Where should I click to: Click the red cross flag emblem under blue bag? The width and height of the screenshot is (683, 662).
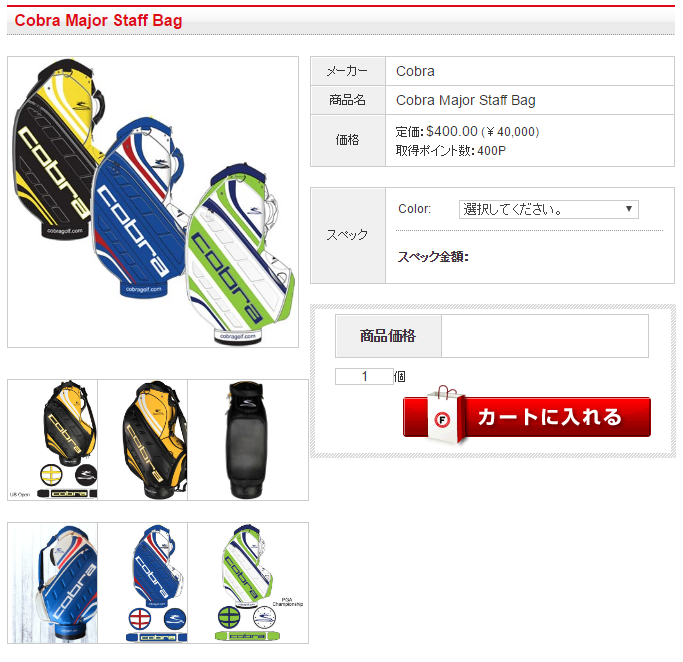[140, 618]
